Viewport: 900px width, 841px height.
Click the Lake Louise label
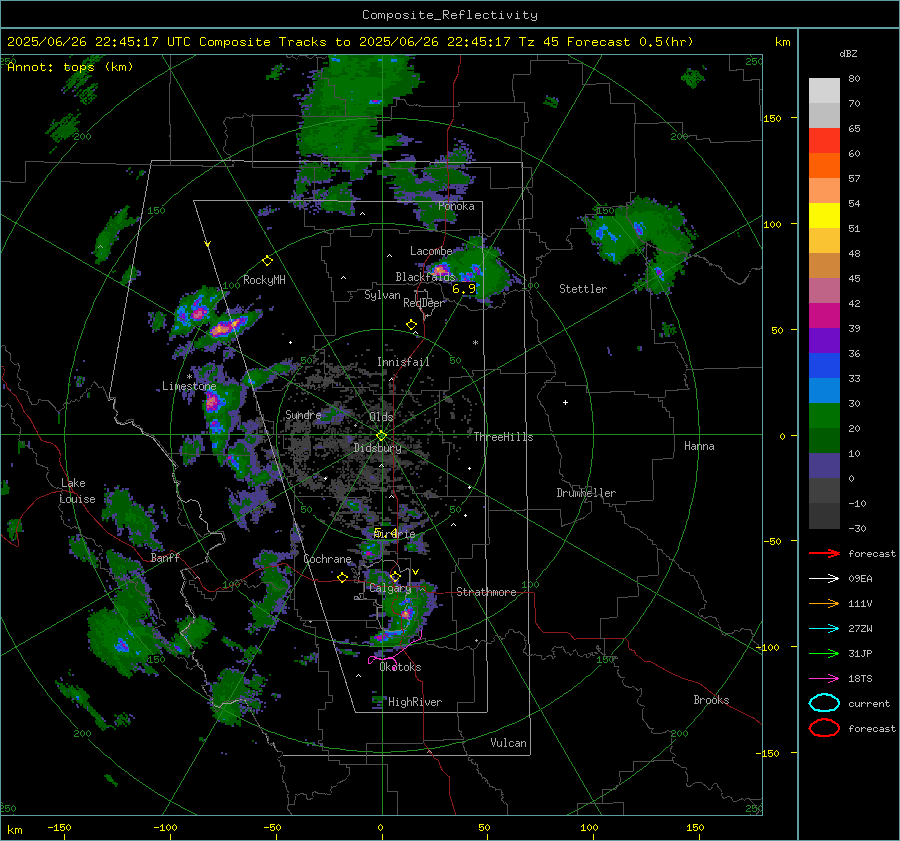point(78,491)
